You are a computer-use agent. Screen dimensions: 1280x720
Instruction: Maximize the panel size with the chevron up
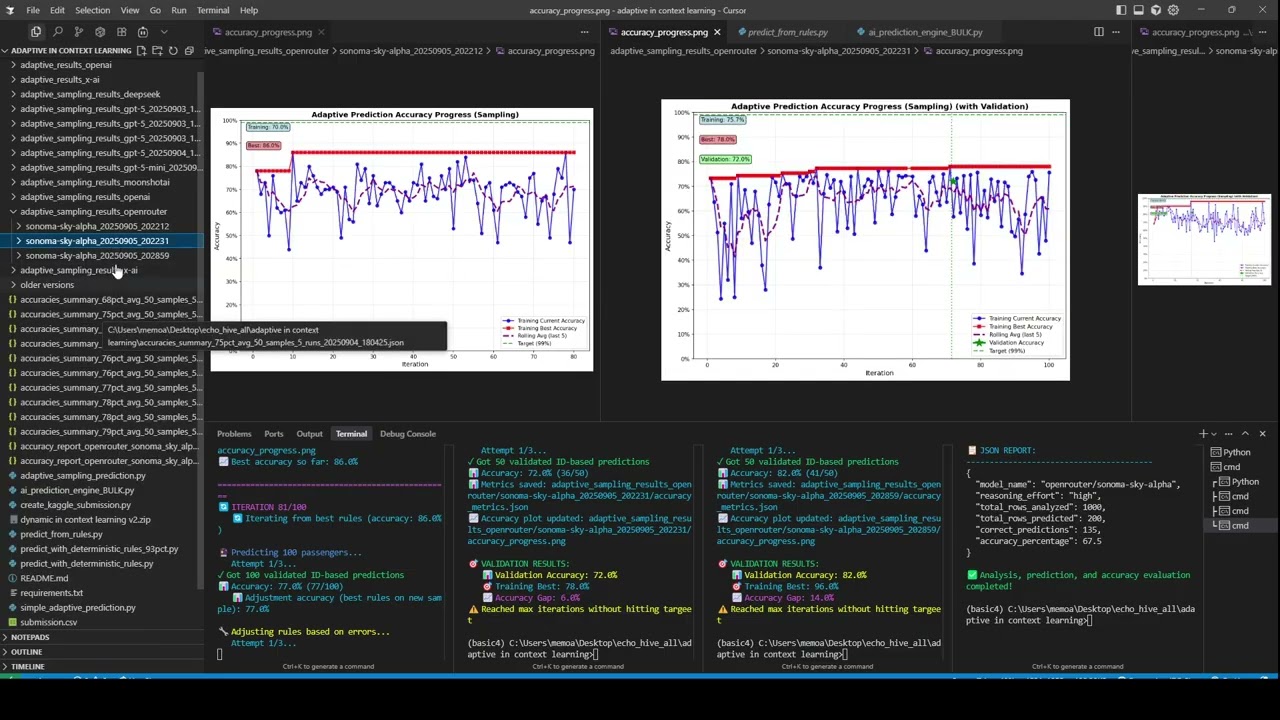[x=1245, y=434]
